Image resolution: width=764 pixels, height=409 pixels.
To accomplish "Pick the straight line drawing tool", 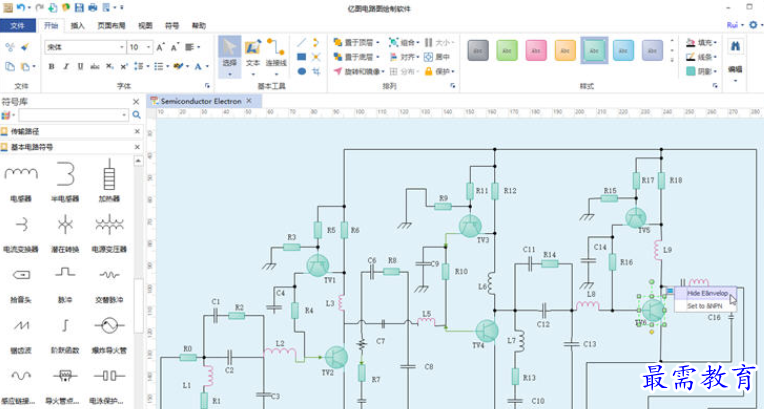I will pos(302,42).
